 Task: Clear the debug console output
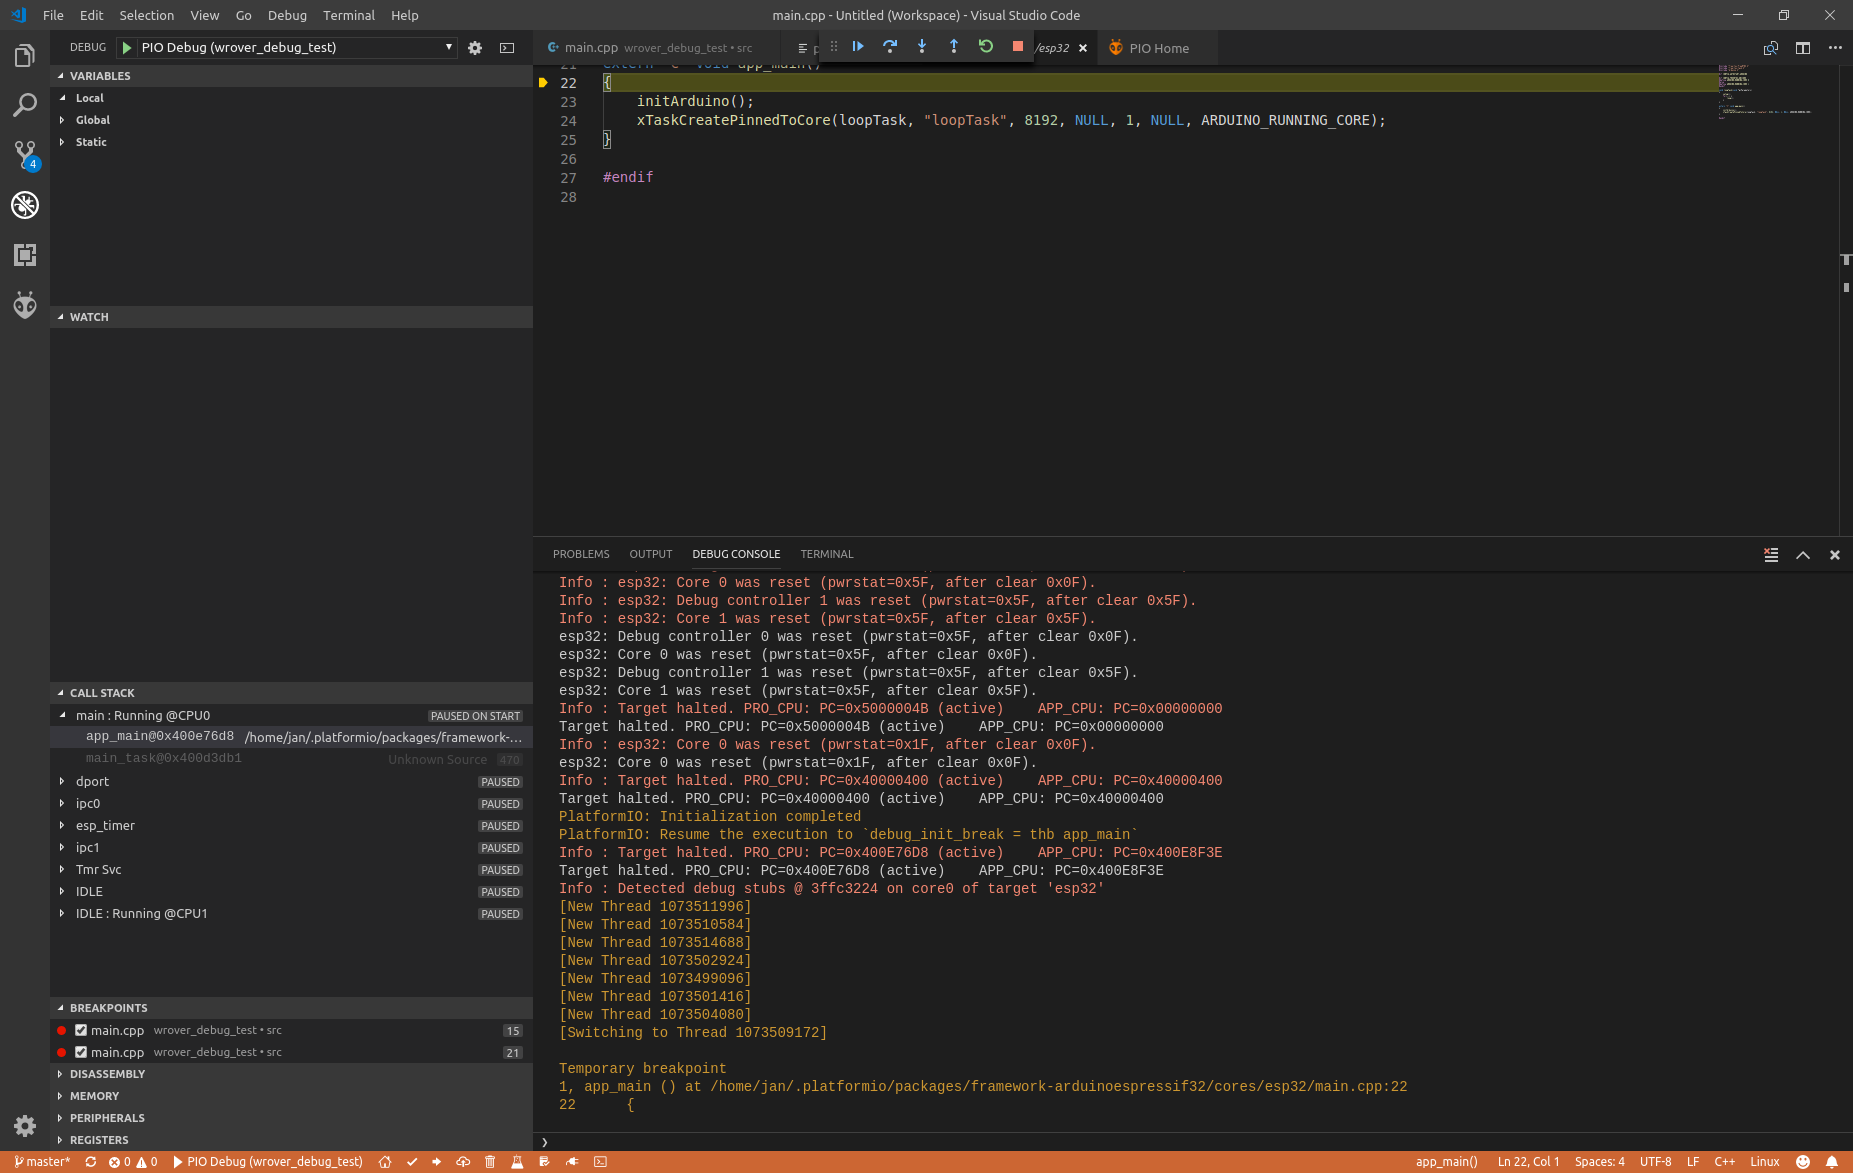click(x=1771, y=555)
